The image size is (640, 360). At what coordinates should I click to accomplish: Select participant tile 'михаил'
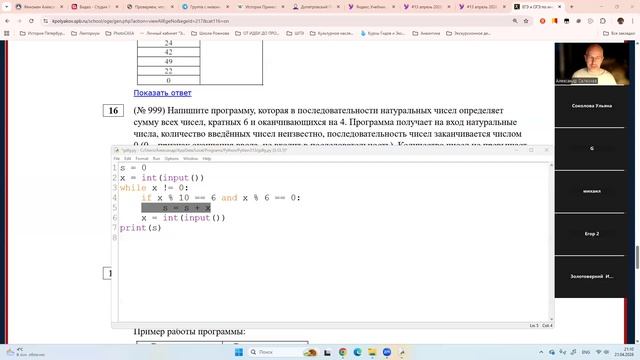[591, 191]
